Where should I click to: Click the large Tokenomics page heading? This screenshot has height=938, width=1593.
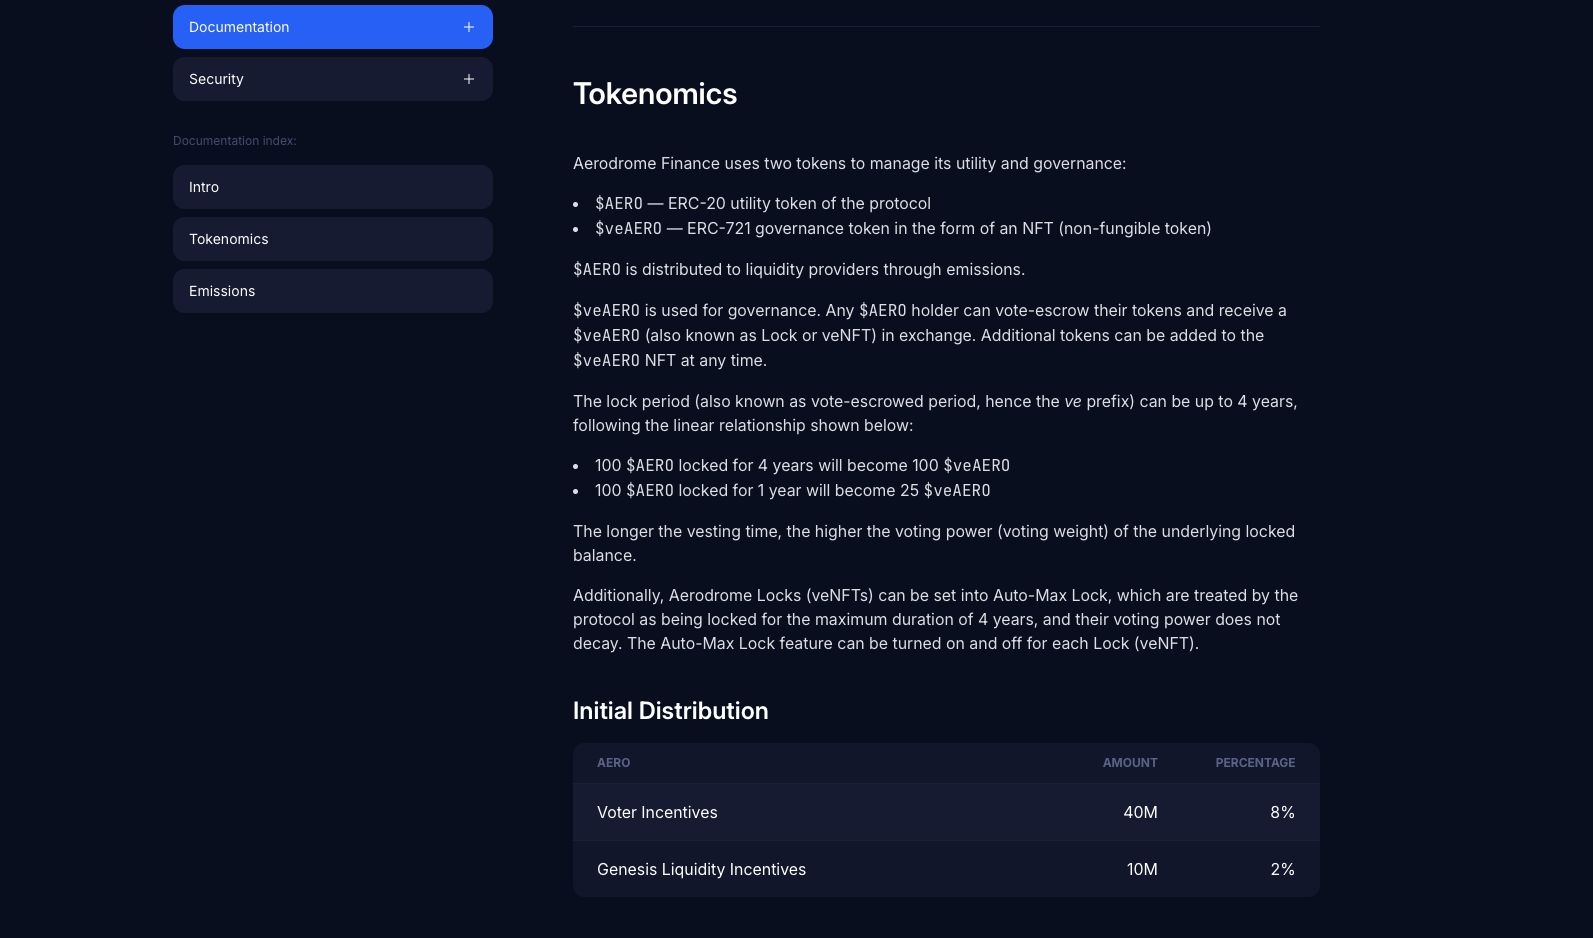655,94
